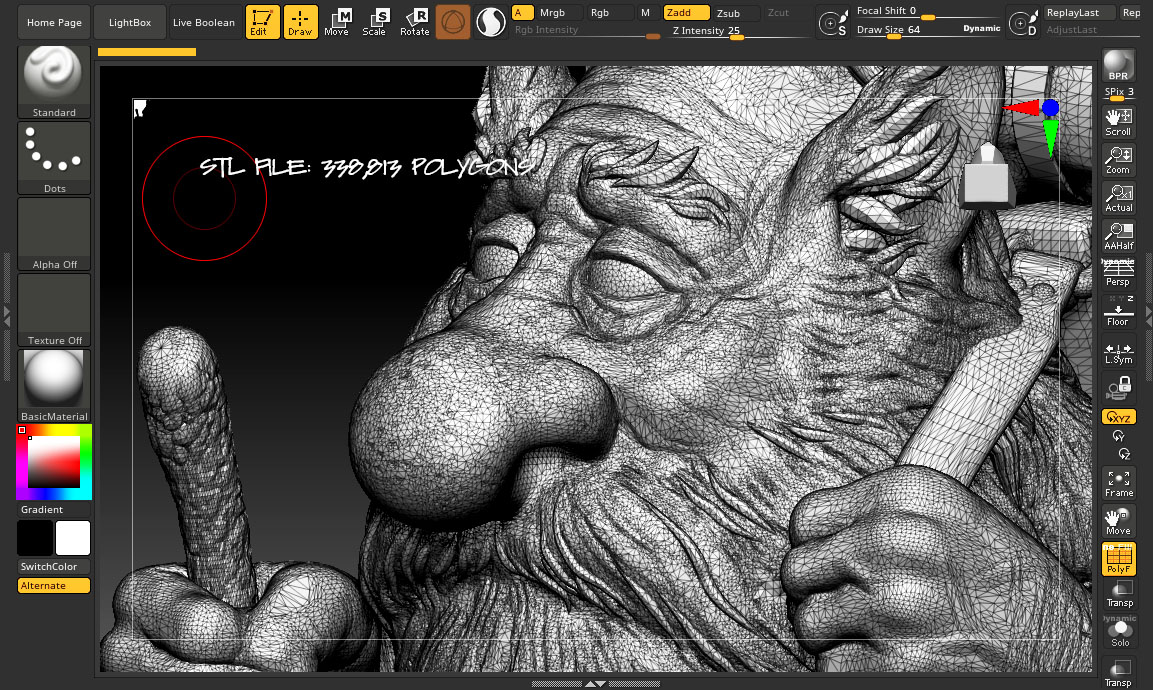Activate the Move transform tool

(337, 22)
